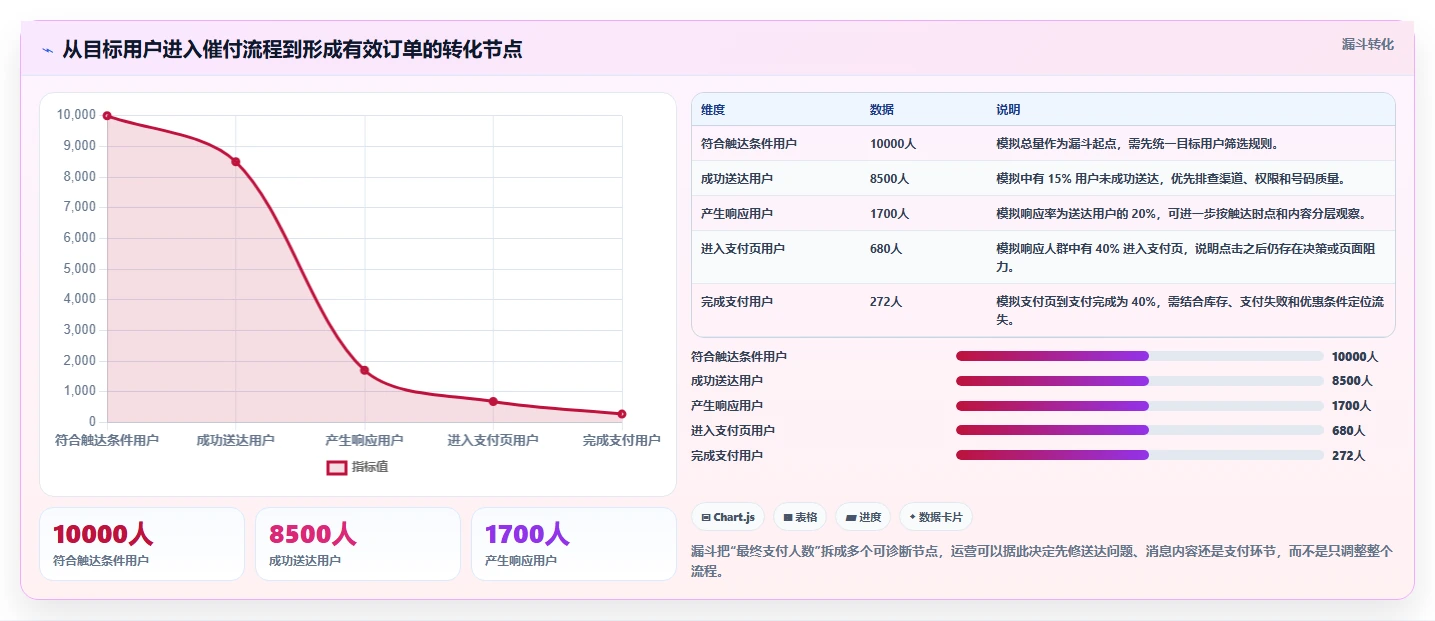Click the 符合触达条件用户 progress bar
Screen dimensions: 1435x621
click(x=1140, y=356)
